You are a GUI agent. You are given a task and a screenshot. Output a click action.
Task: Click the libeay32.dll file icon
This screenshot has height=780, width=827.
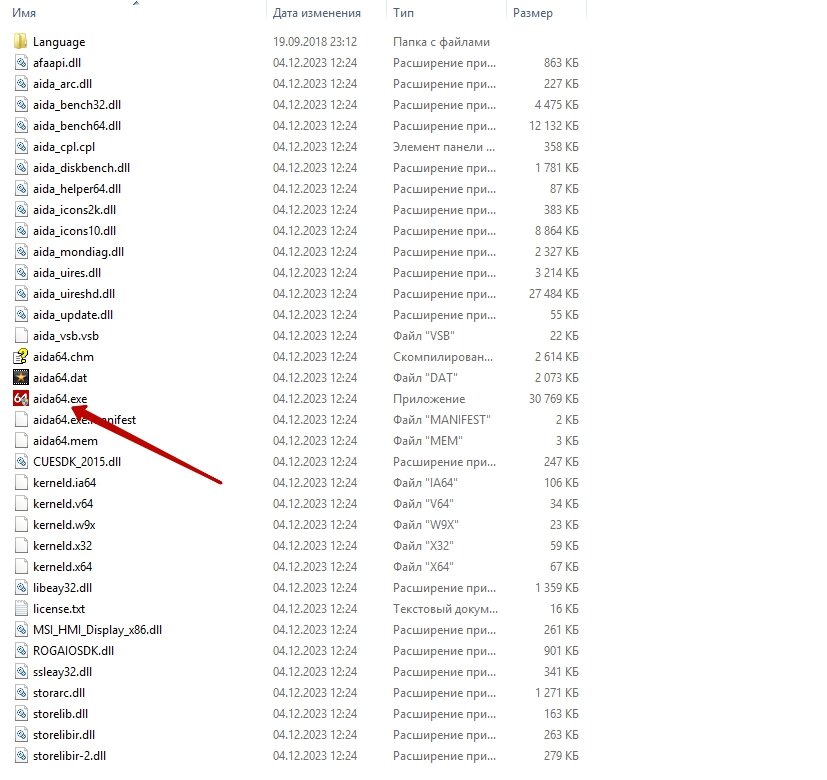coord(21,588)
